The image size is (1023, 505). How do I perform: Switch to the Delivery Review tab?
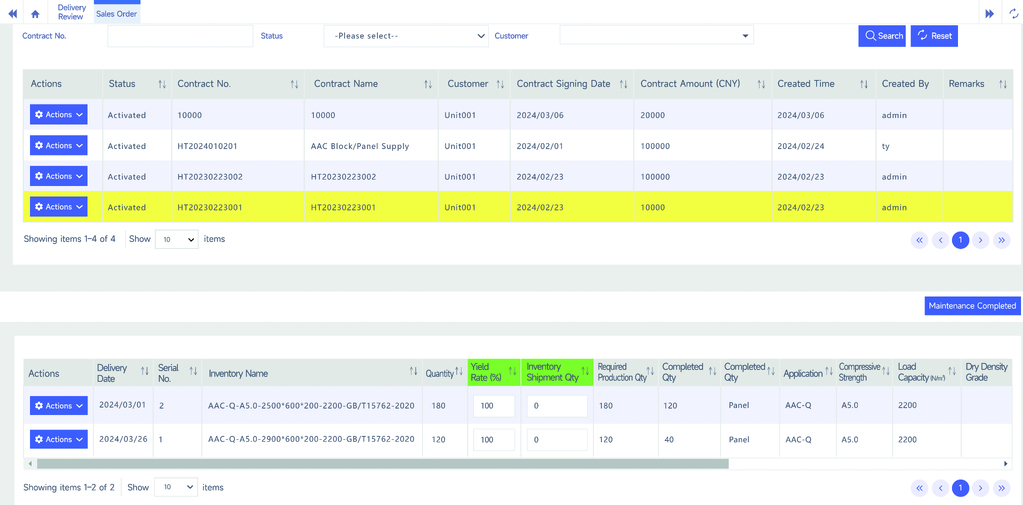(x=71, y=12)
